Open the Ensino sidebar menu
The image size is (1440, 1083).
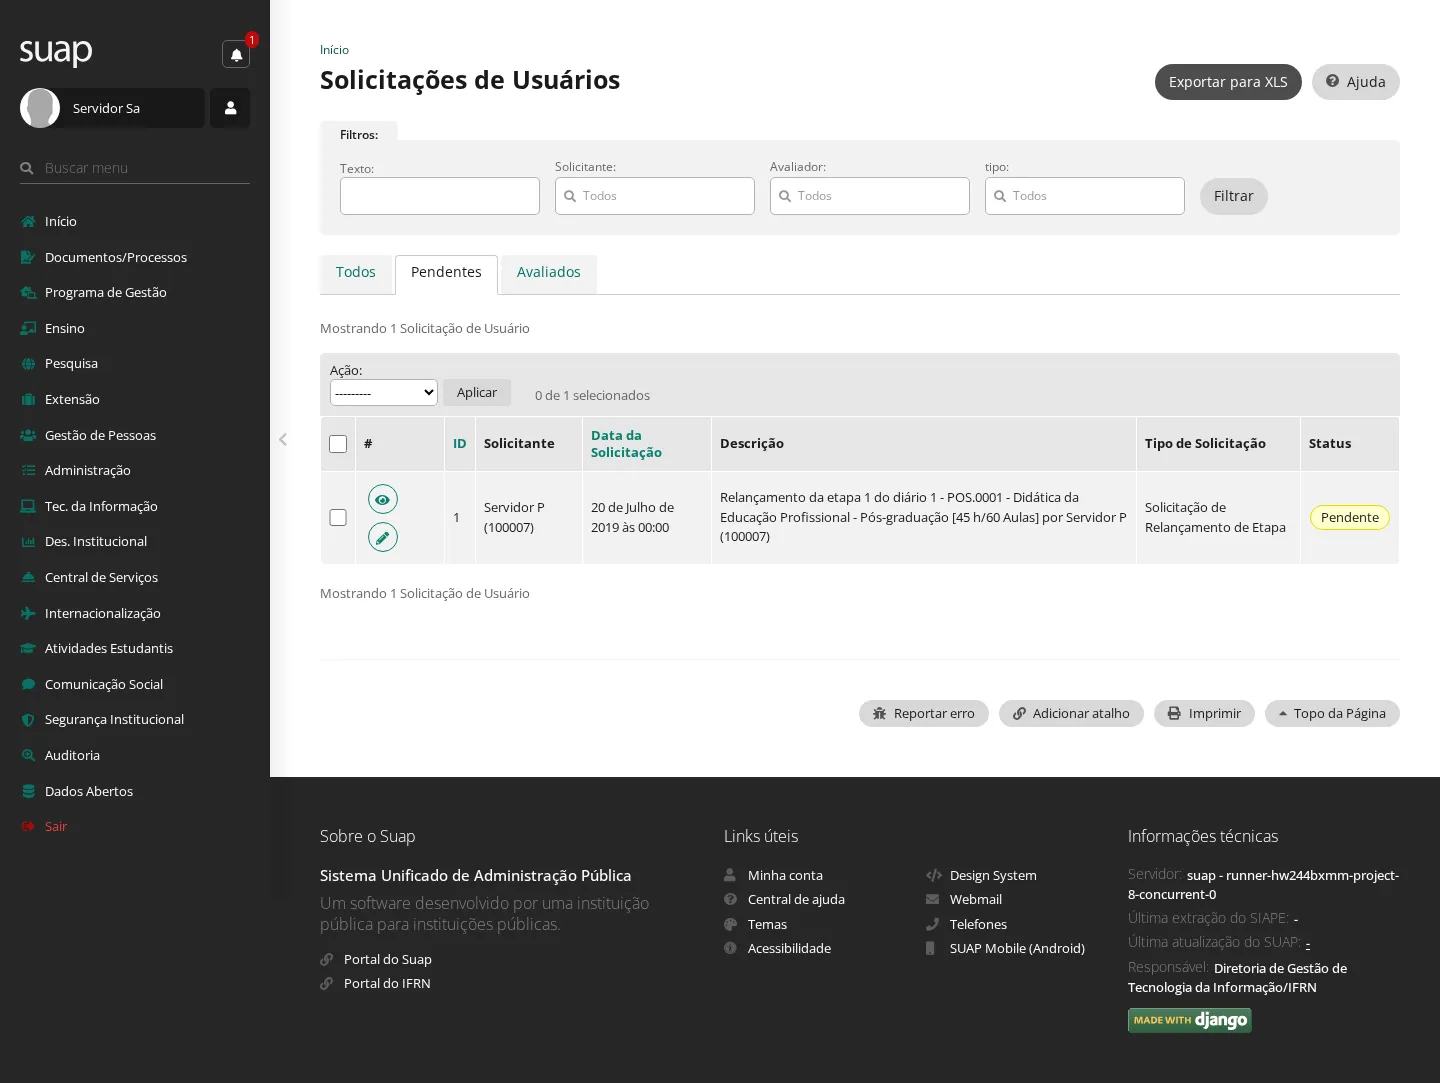64,328
